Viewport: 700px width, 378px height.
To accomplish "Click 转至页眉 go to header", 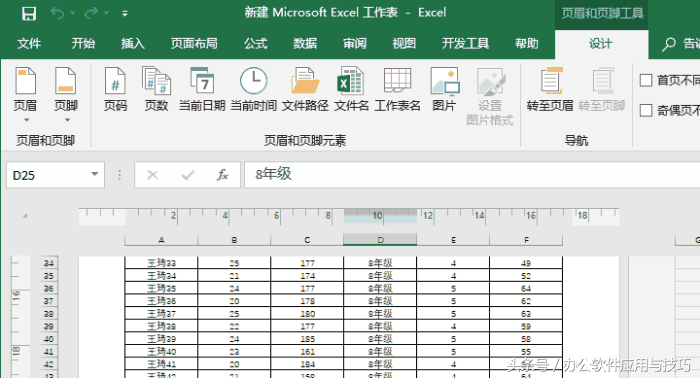I will pos(550,89).
